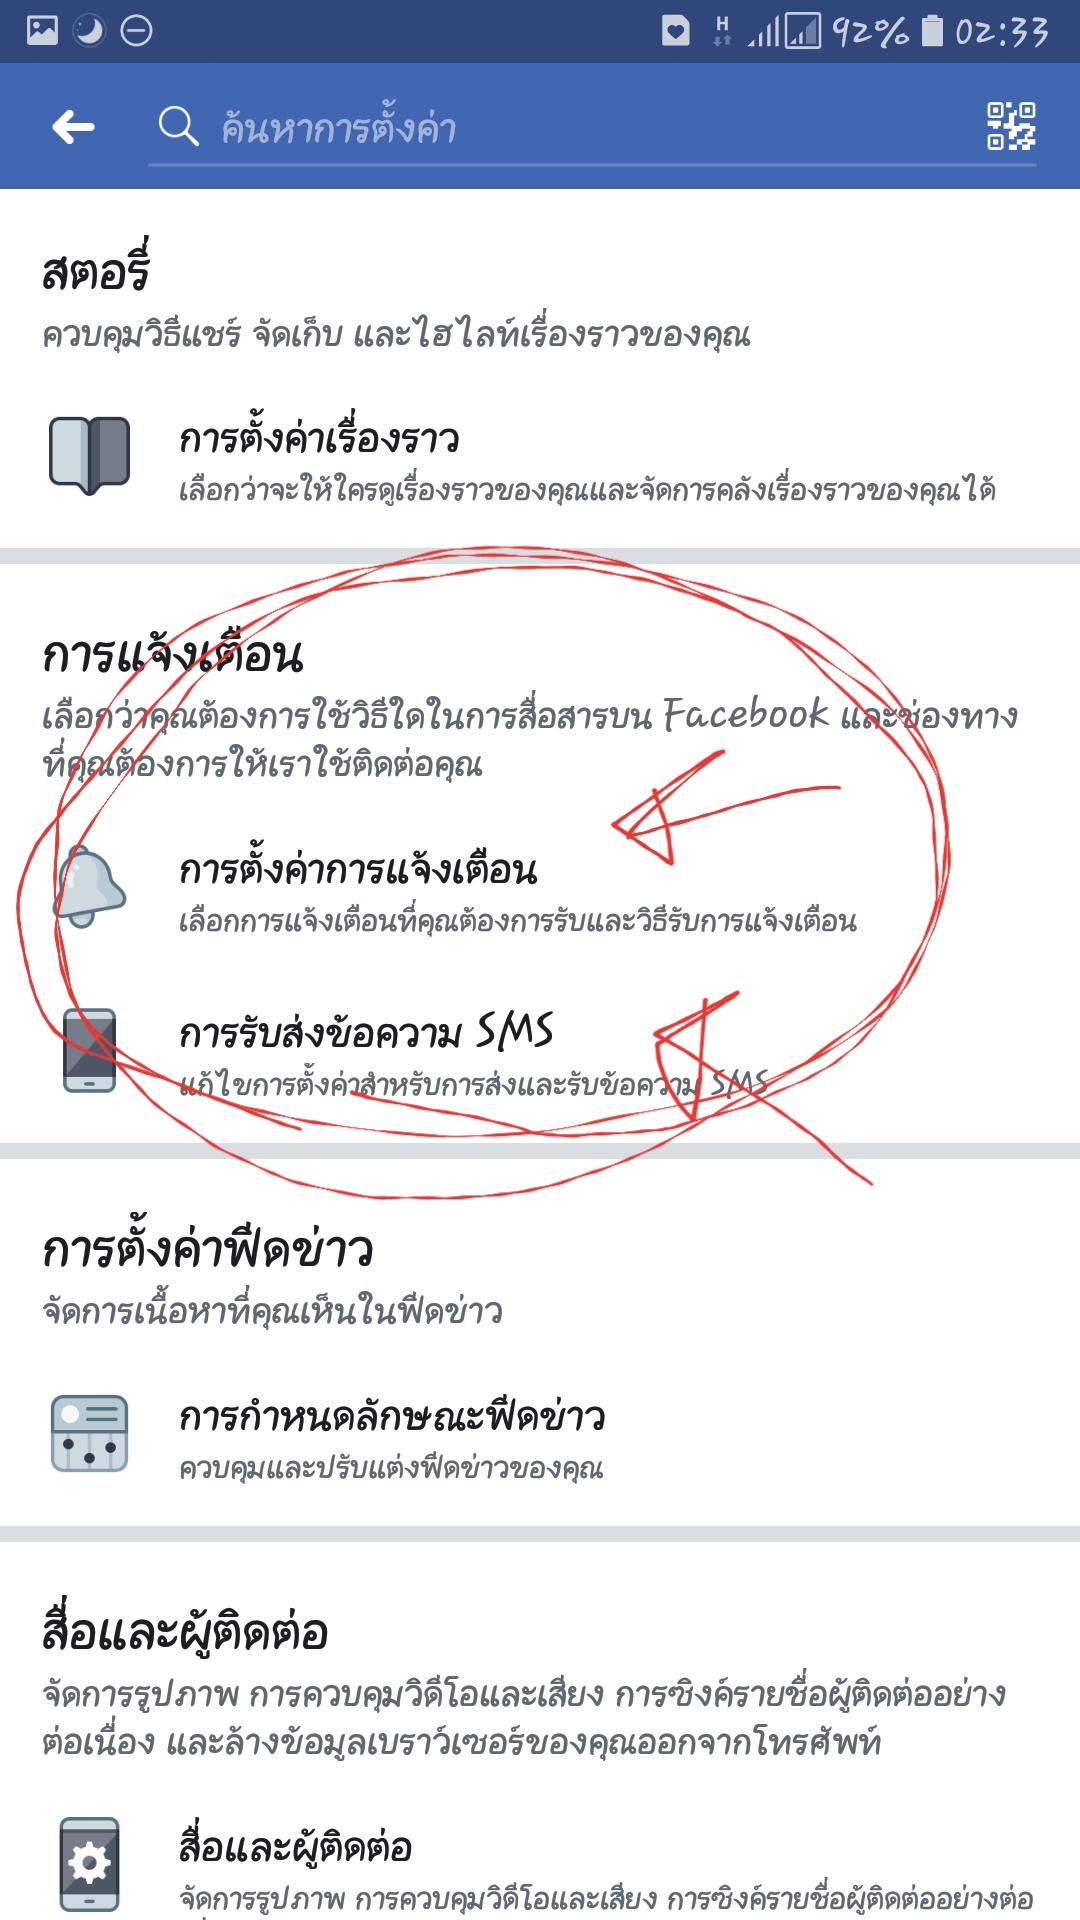Viewport: 1080px width, 1920px height.
Task: Tap the การตั้งค่าฟีดข่าว section heading
Action: tap(208, 1246)
